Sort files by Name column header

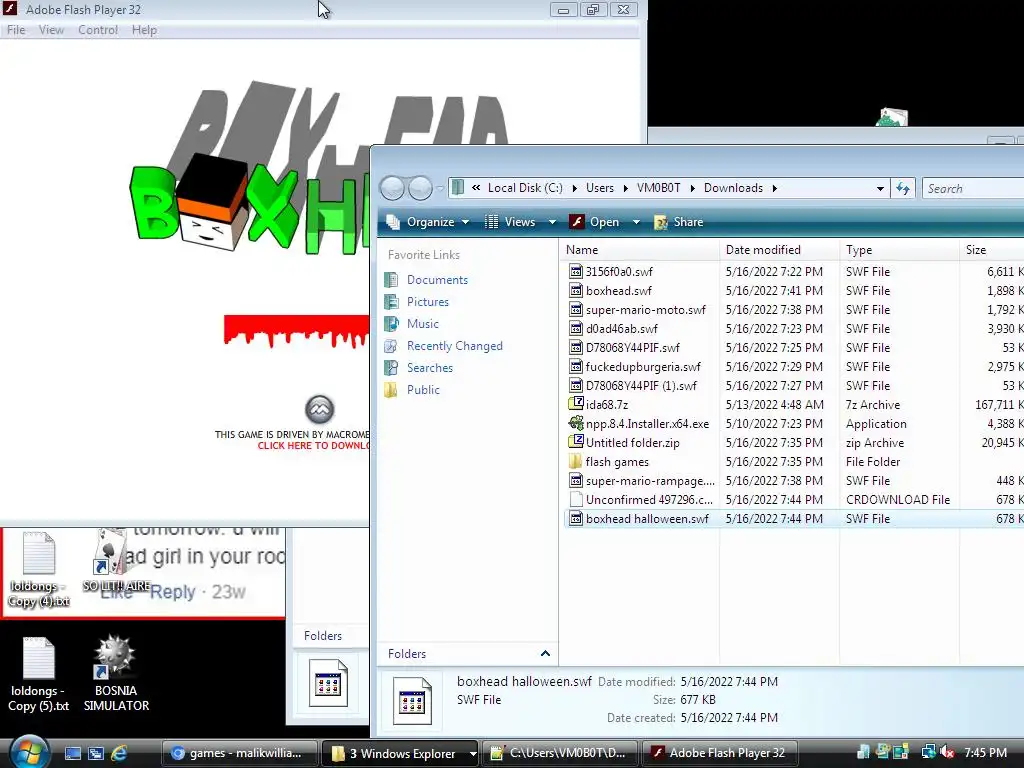coord(641,250)
